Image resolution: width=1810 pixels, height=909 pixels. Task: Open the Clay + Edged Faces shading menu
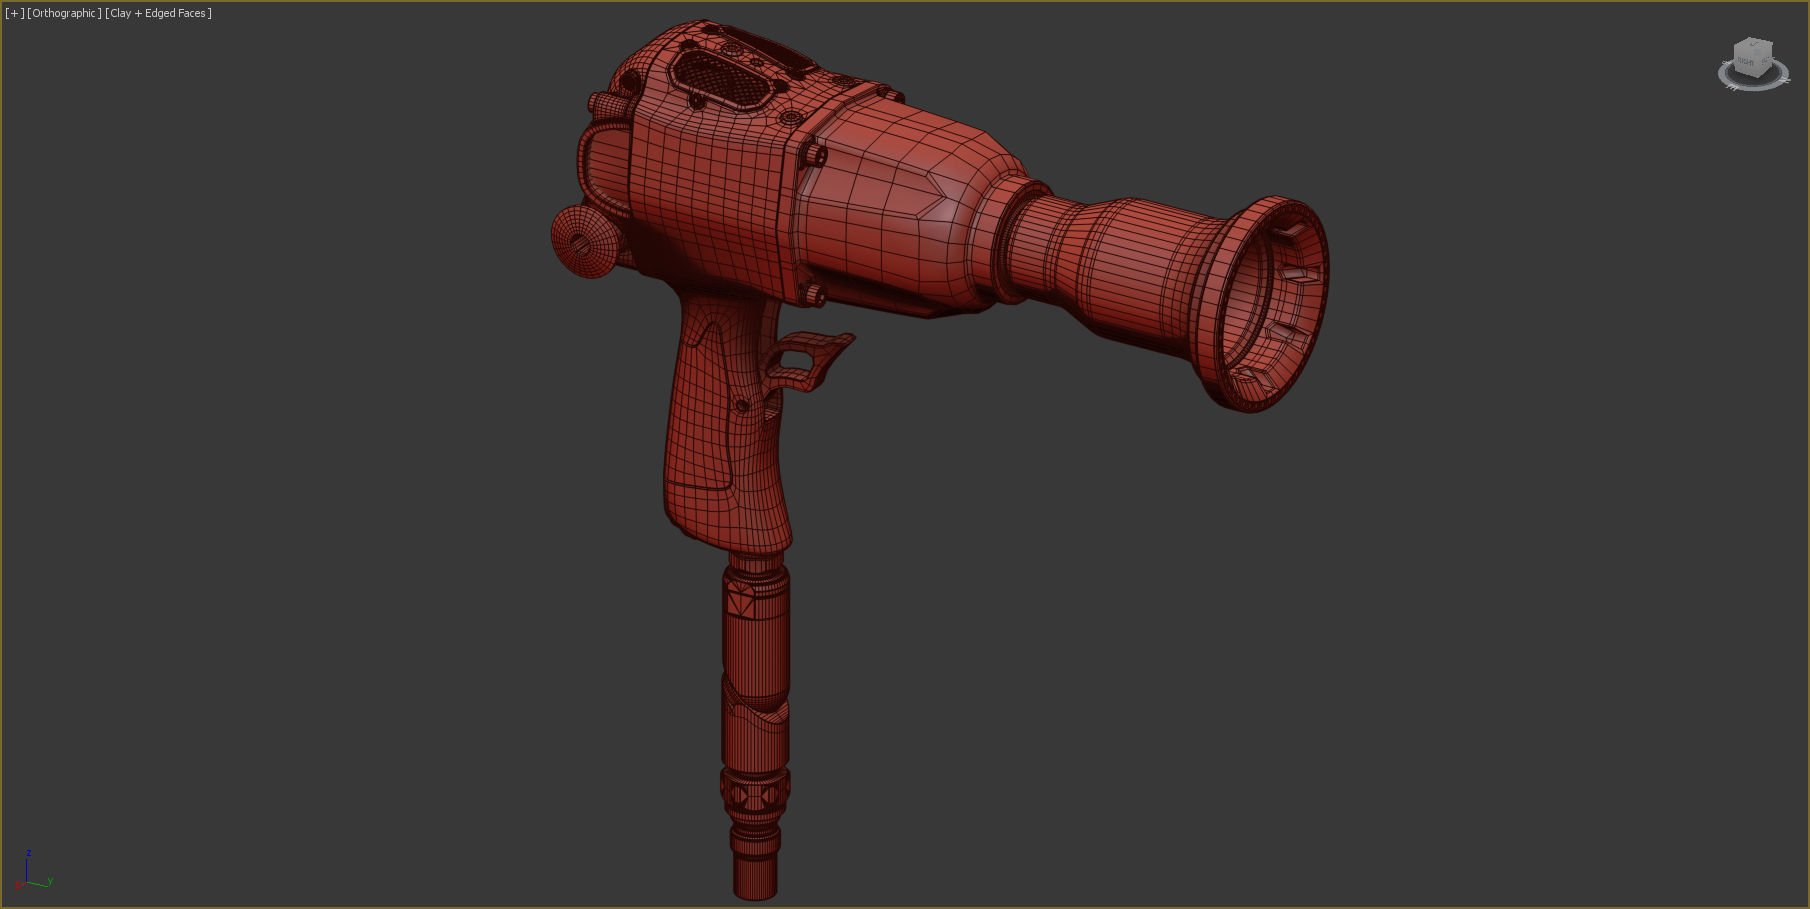pos(158,13)
